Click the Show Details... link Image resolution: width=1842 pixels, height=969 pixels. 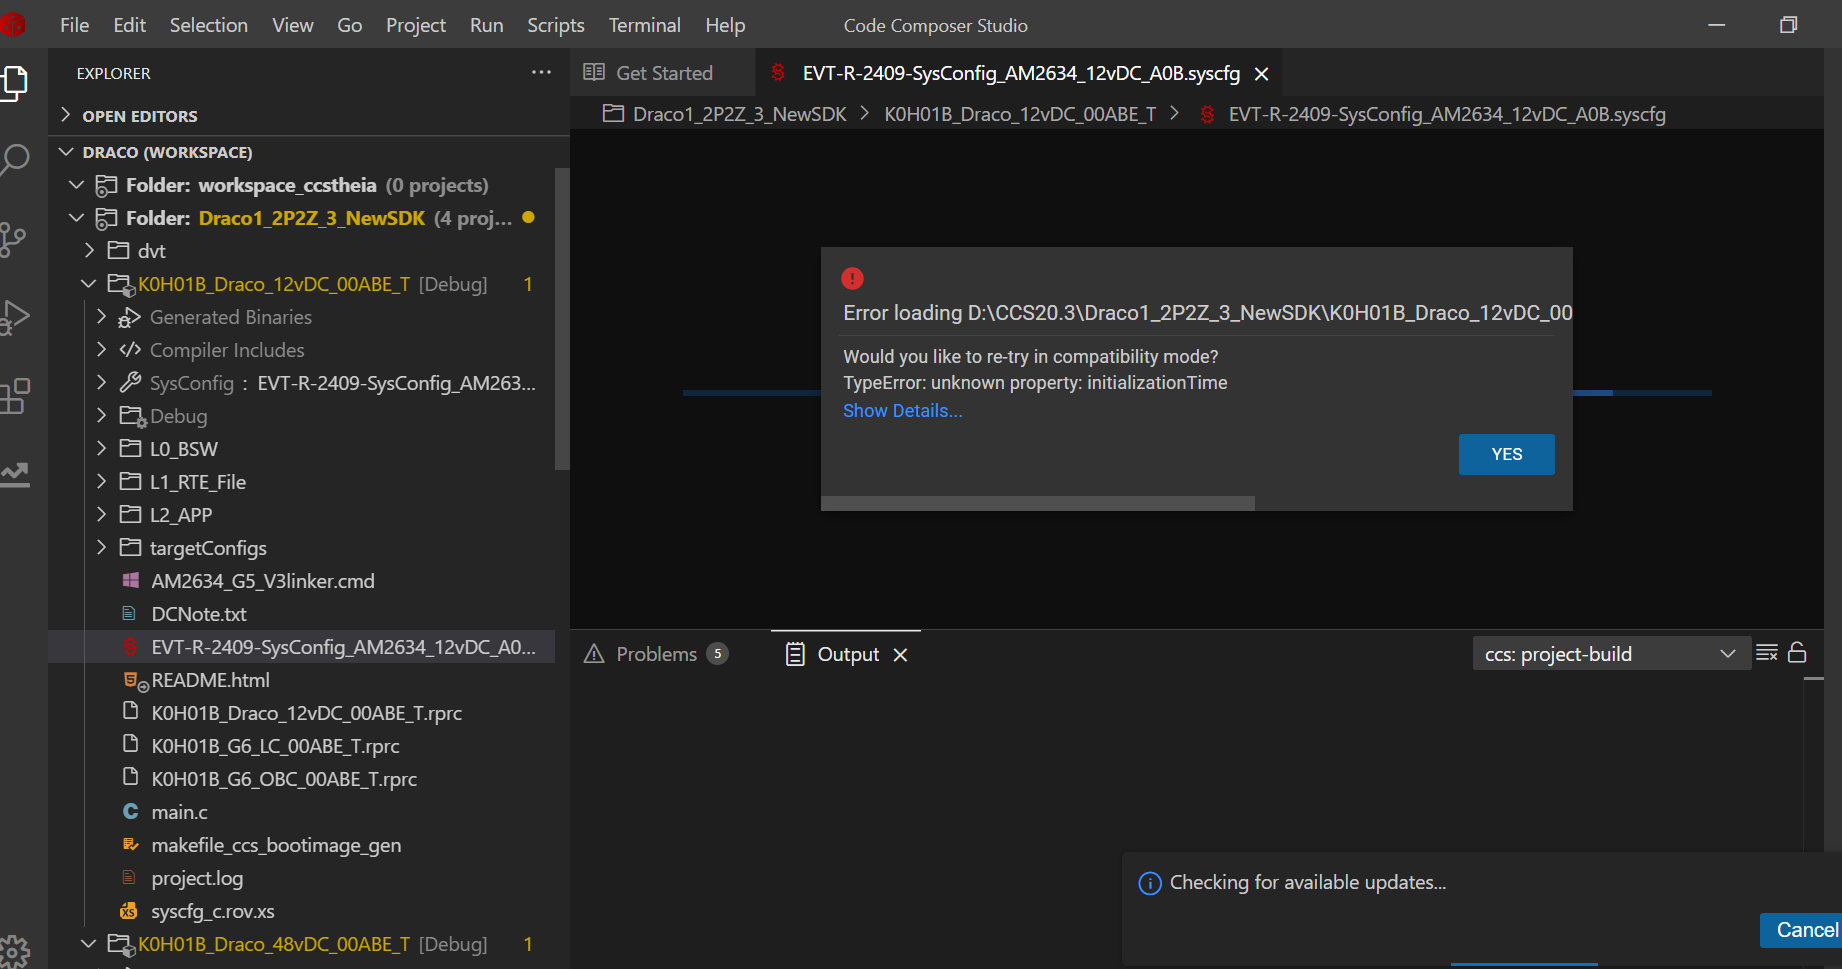coord(903,411)
